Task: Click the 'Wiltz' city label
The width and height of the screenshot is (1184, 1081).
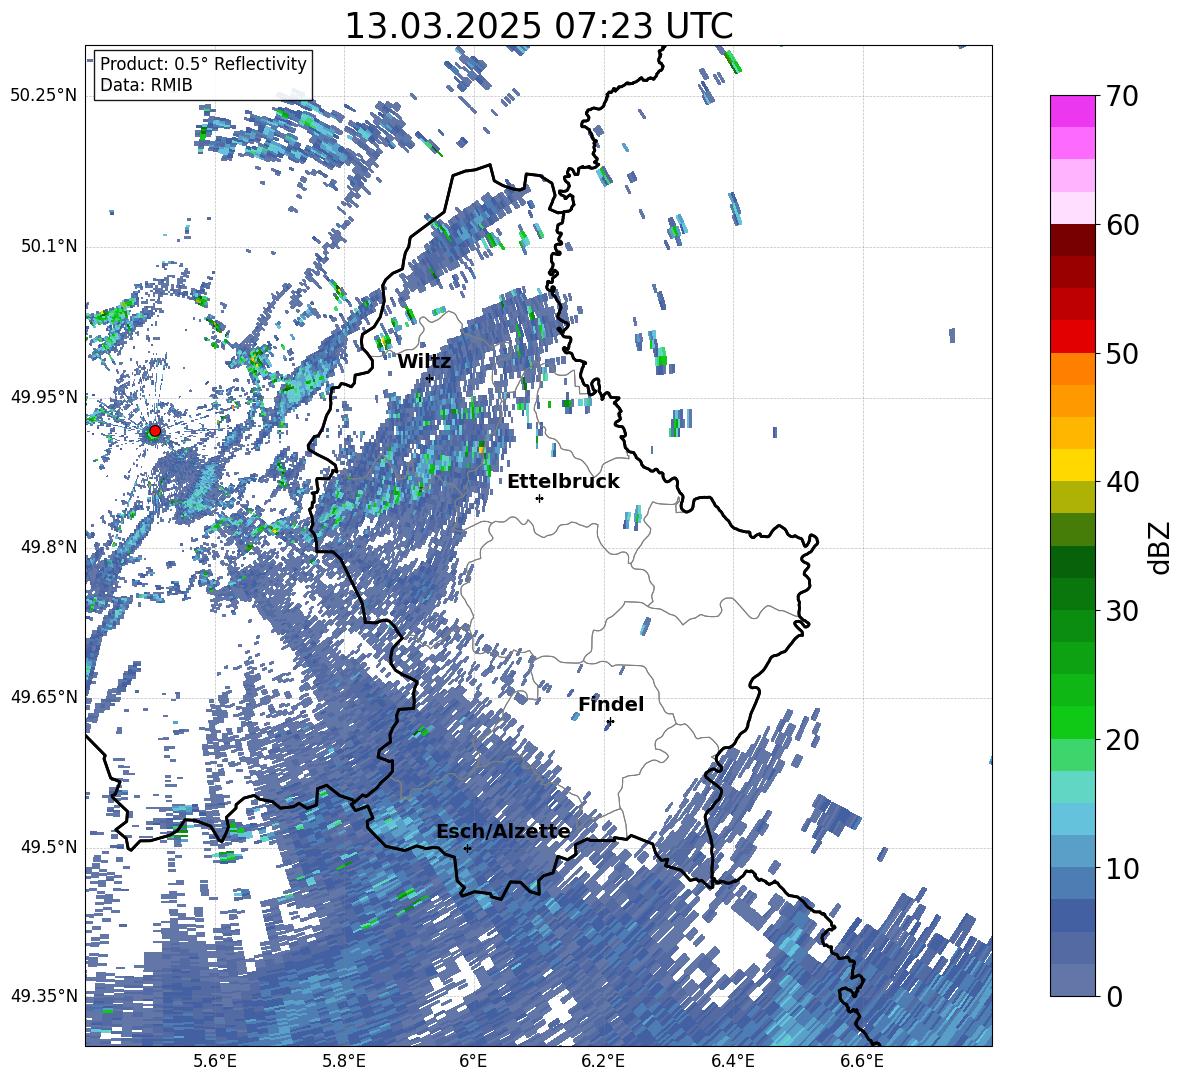Action: 424,361
